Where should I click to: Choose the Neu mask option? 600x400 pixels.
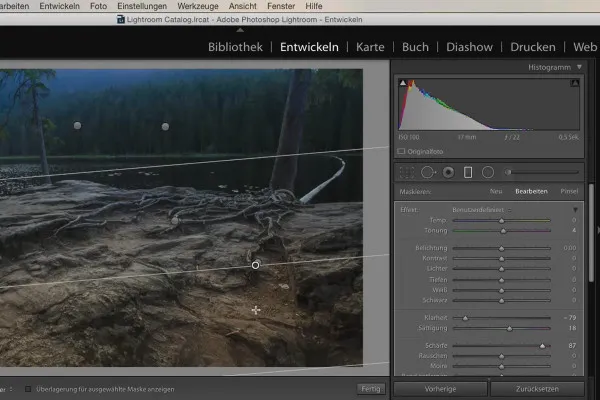pyautogui.click(x=496, y=191)
